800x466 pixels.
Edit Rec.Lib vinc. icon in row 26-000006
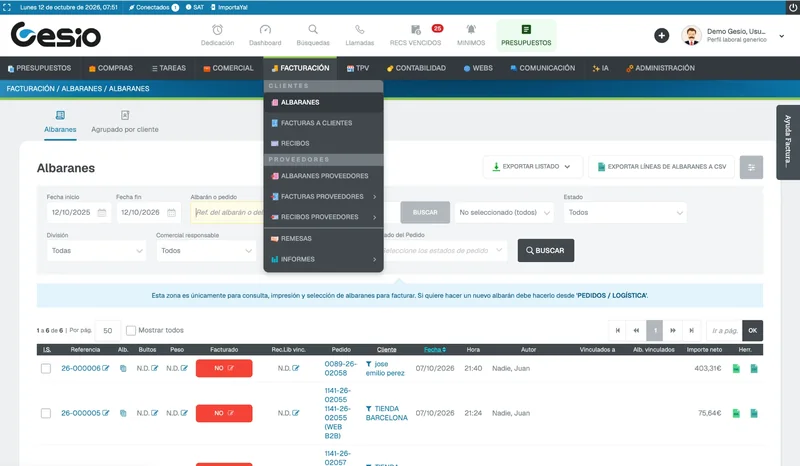click(296, 368)
